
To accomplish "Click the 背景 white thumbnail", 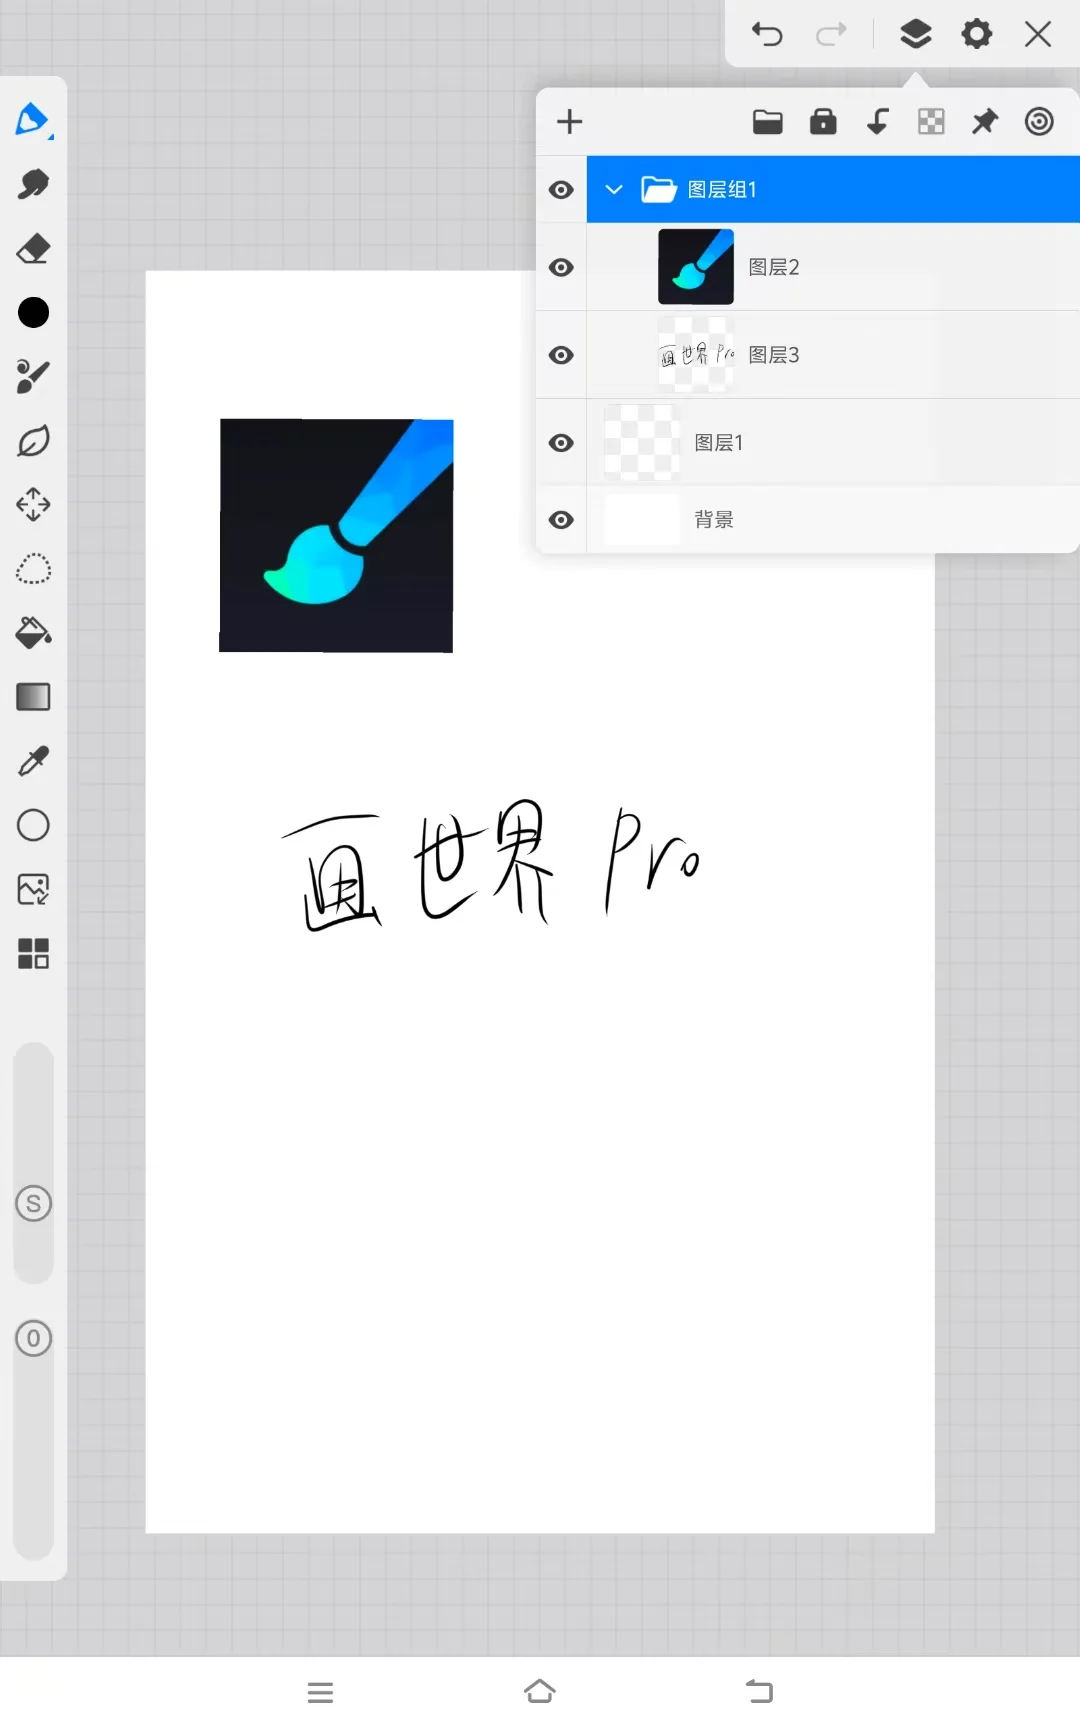I will click(x=642, y=520).
